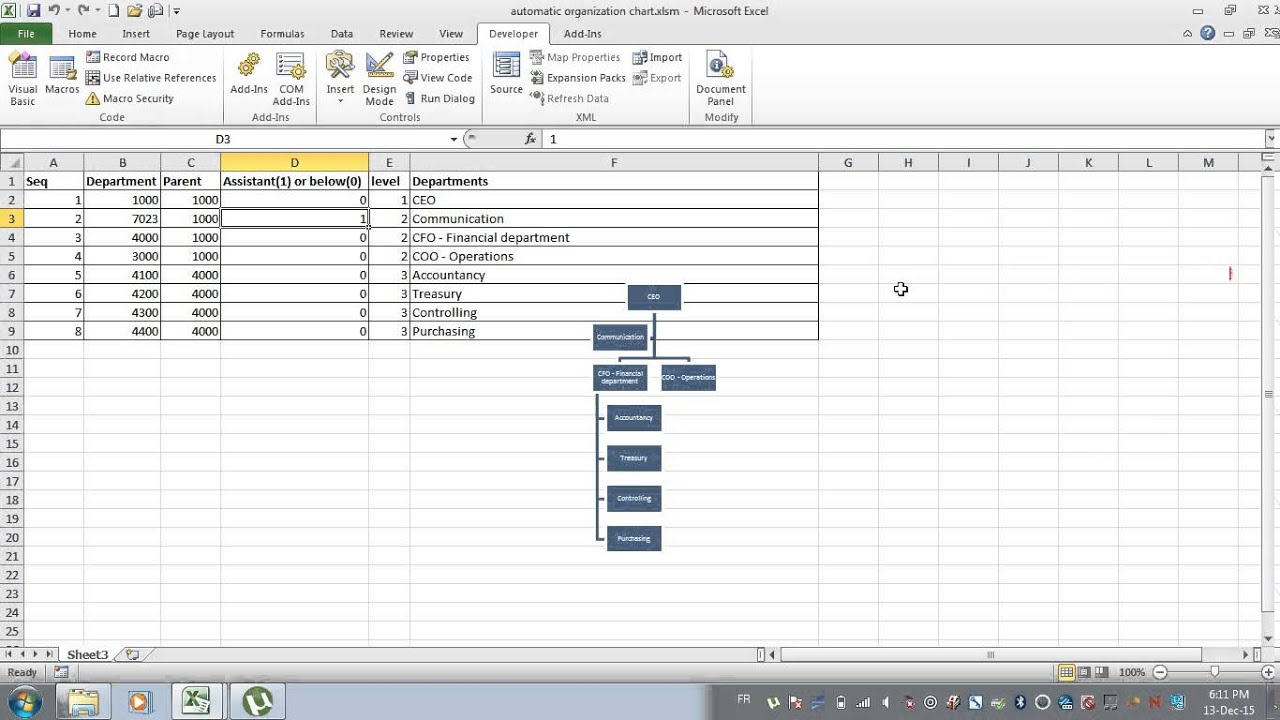Viewport: 1280px width, 720px height.
Task: Switch to Normal view
Action: point(1067,673)
